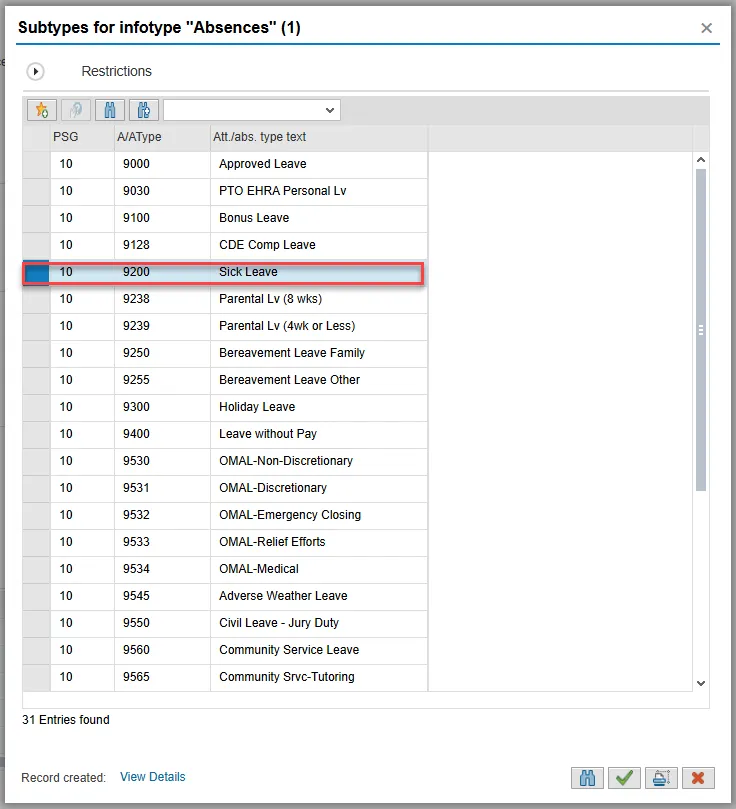This screenshot has height=809, width=736.
Task: Close the Subtypes dialog window
Action: pos(706,28)
